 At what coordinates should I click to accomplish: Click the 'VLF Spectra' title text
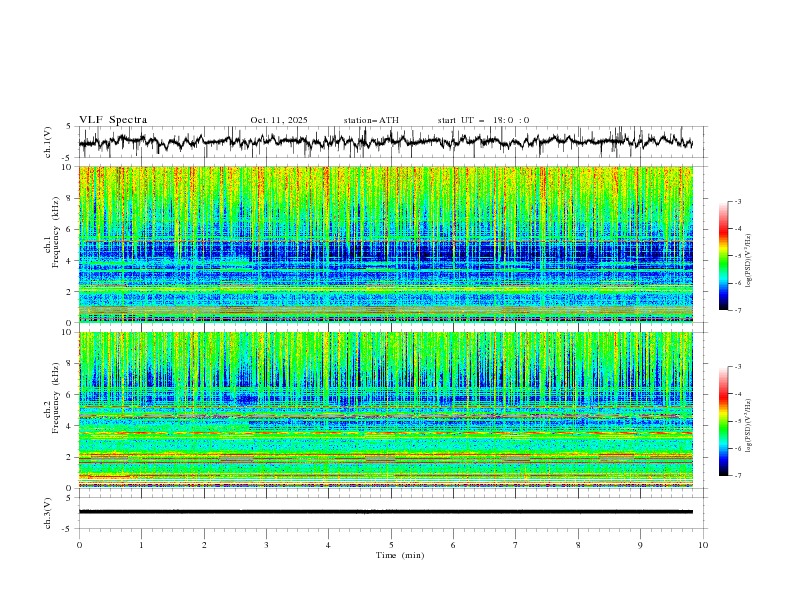point(113,120)
